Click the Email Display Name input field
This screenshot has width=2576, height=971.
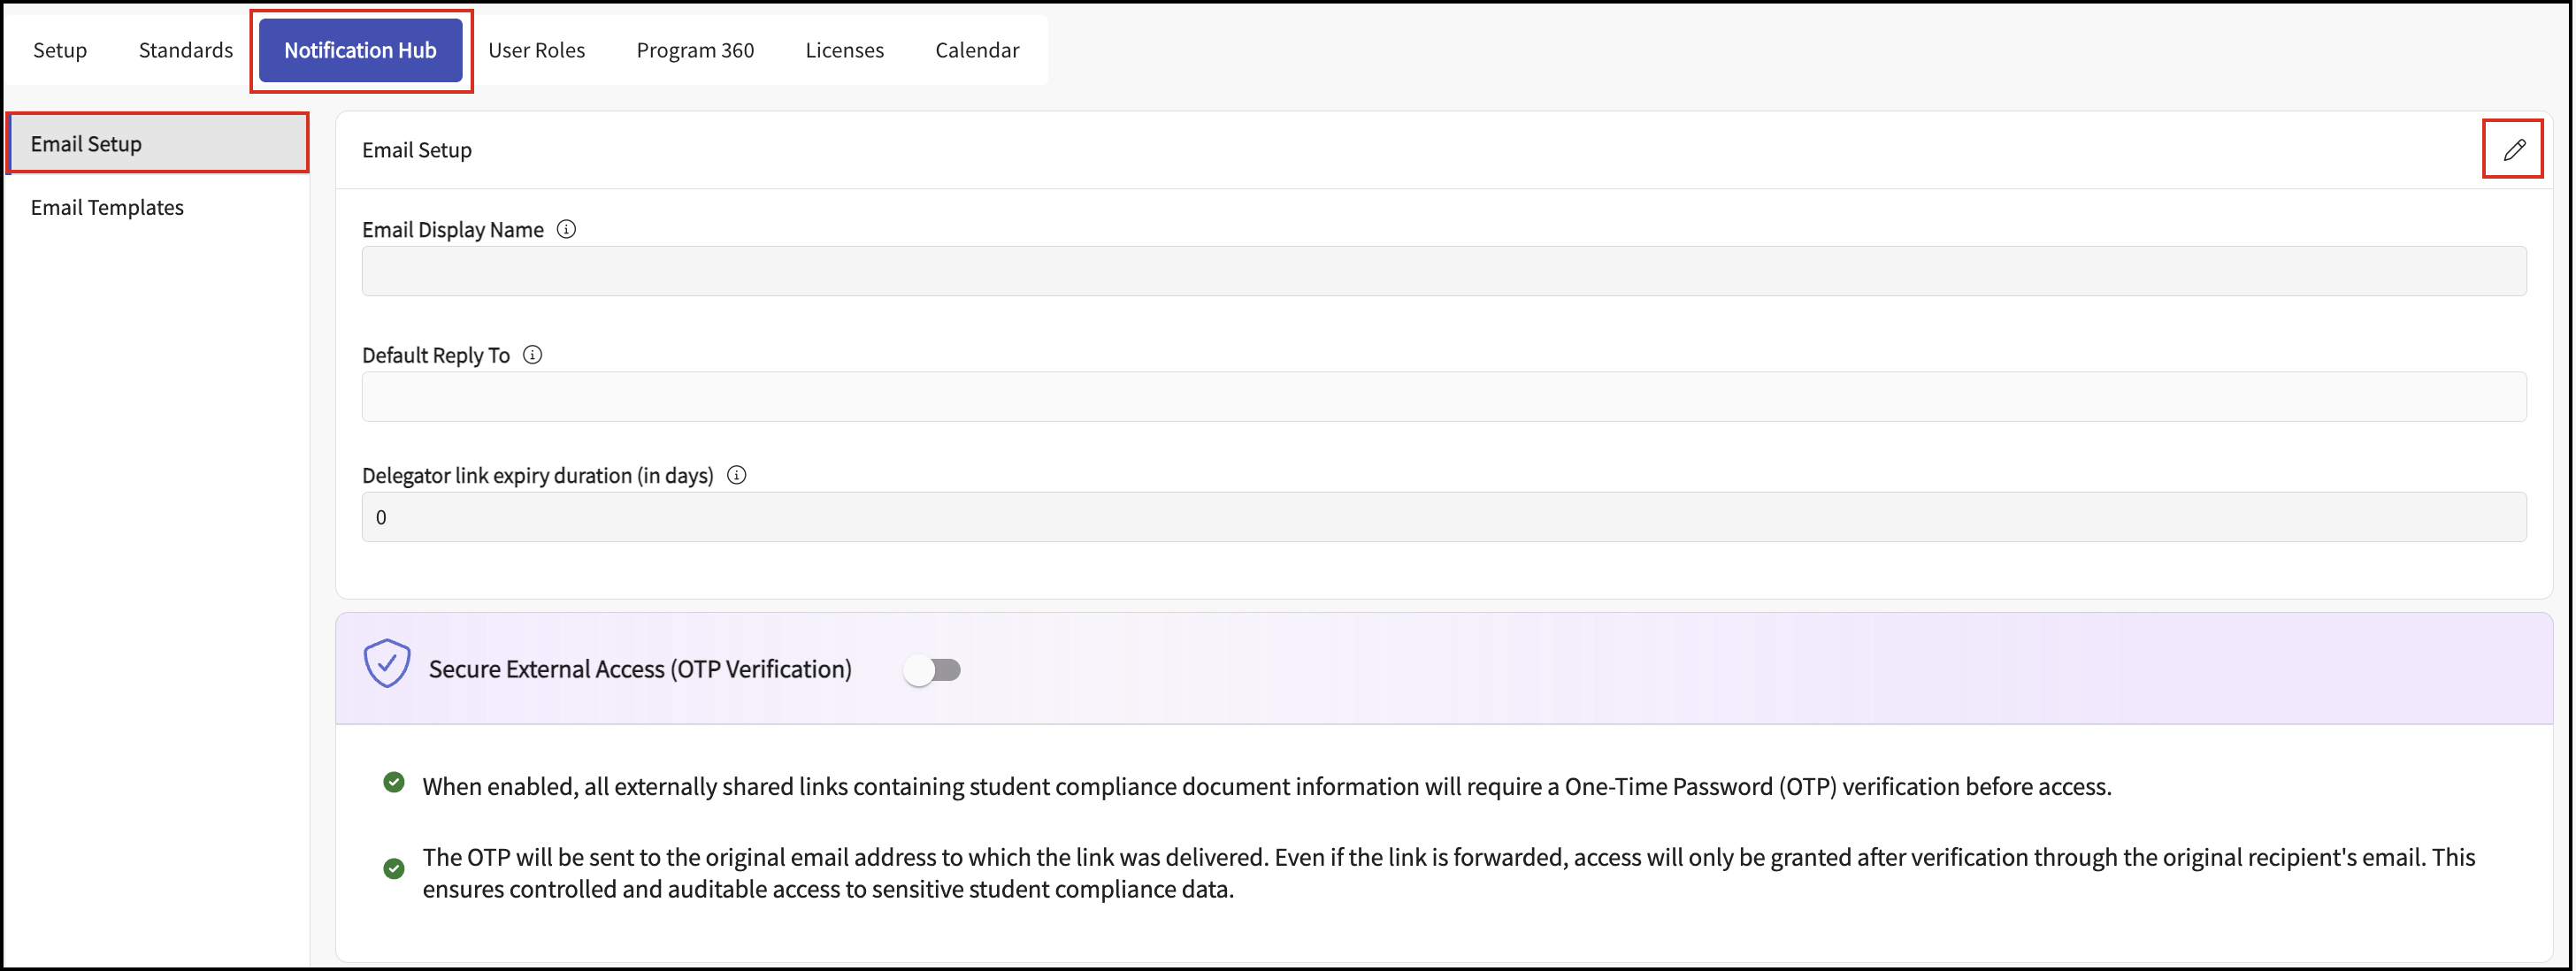[1443, 272]
